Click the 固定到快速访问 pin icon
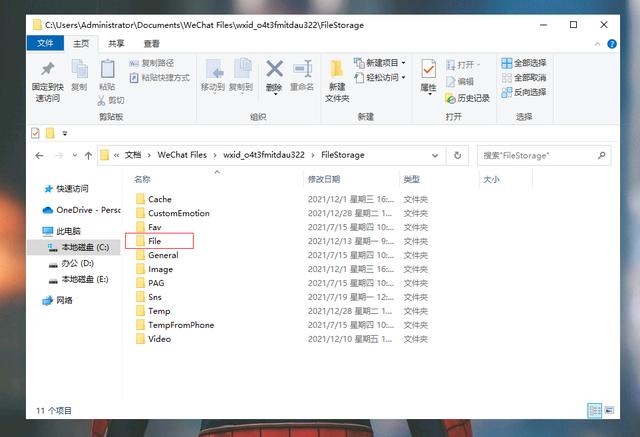 coord(47,71)
